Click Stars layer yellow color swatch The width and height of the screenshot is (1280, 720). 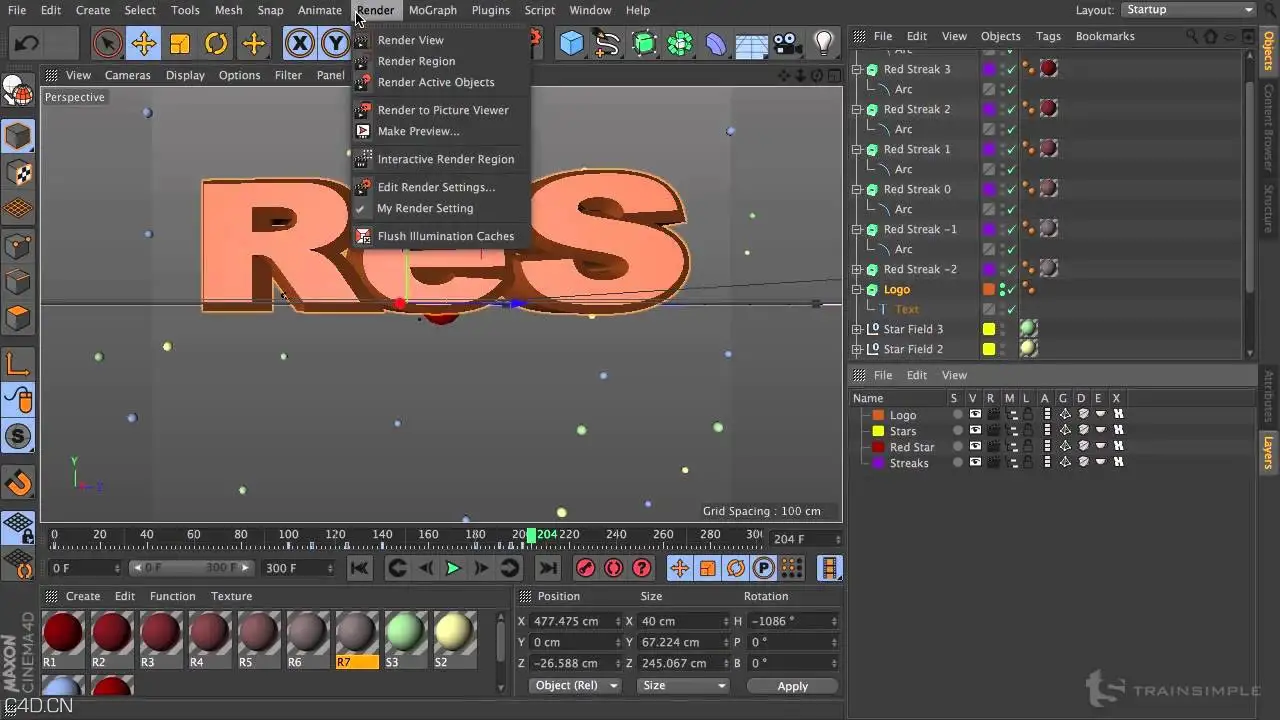click(x=878, y=431)
